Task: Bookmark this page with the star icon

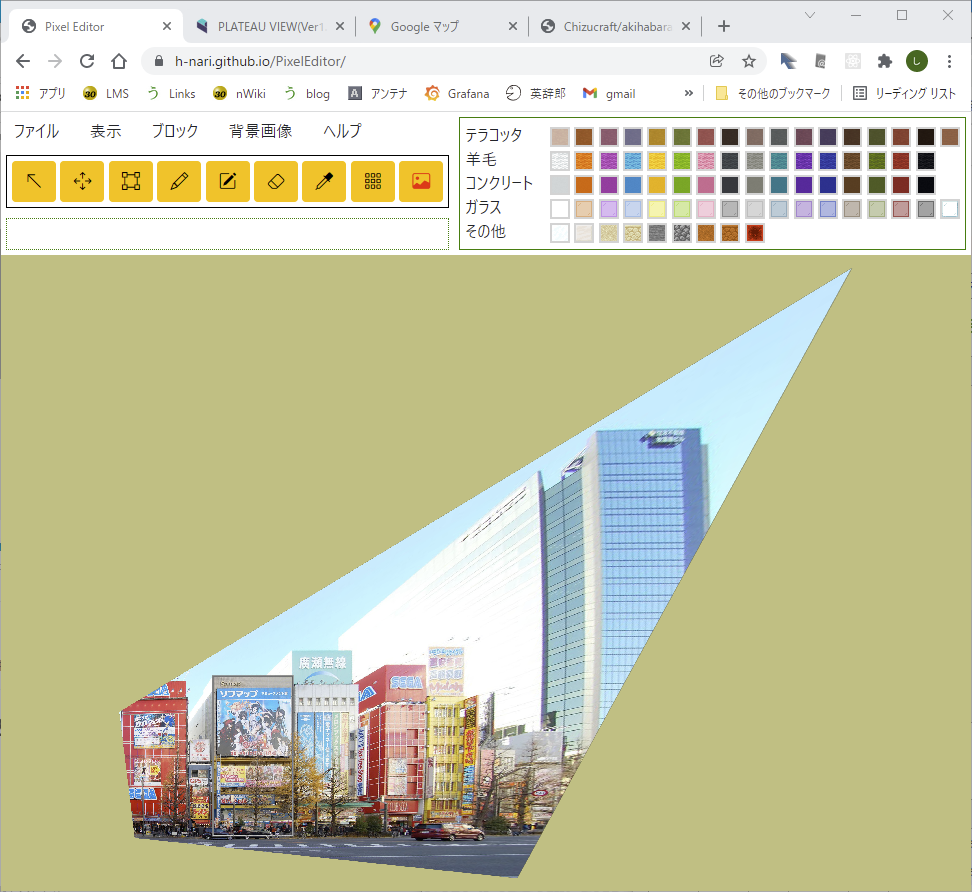Action: 748,61
